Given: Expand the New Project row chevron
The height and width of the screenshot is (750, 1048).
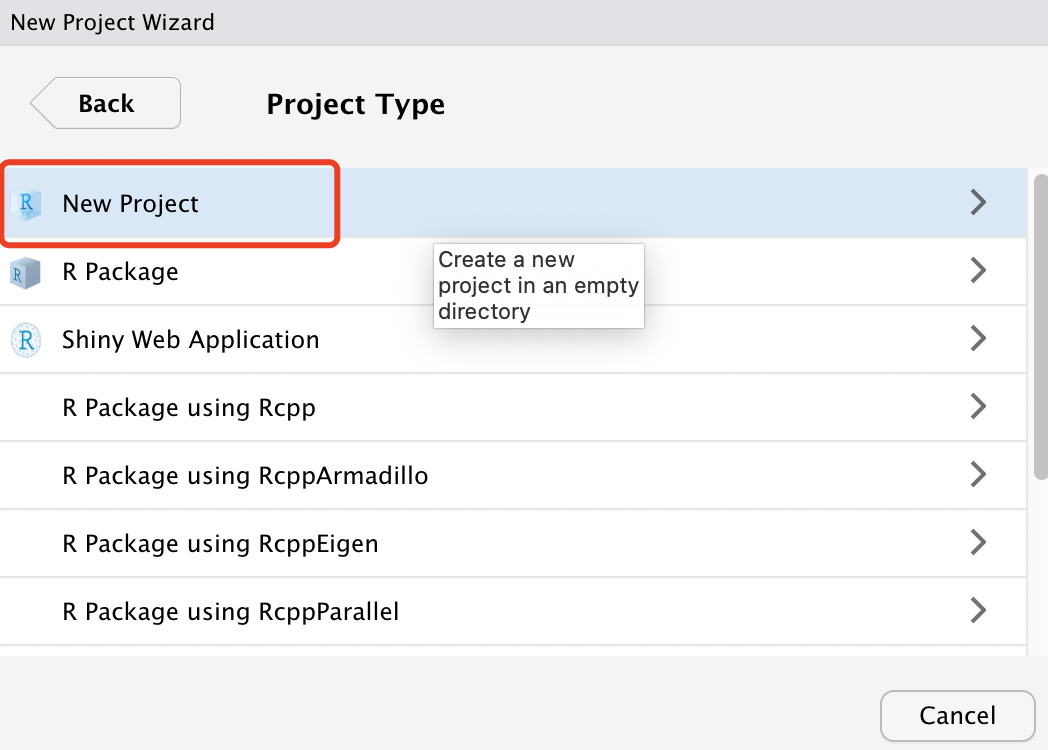Looking at the screenshot, I should tap(978, 203).
